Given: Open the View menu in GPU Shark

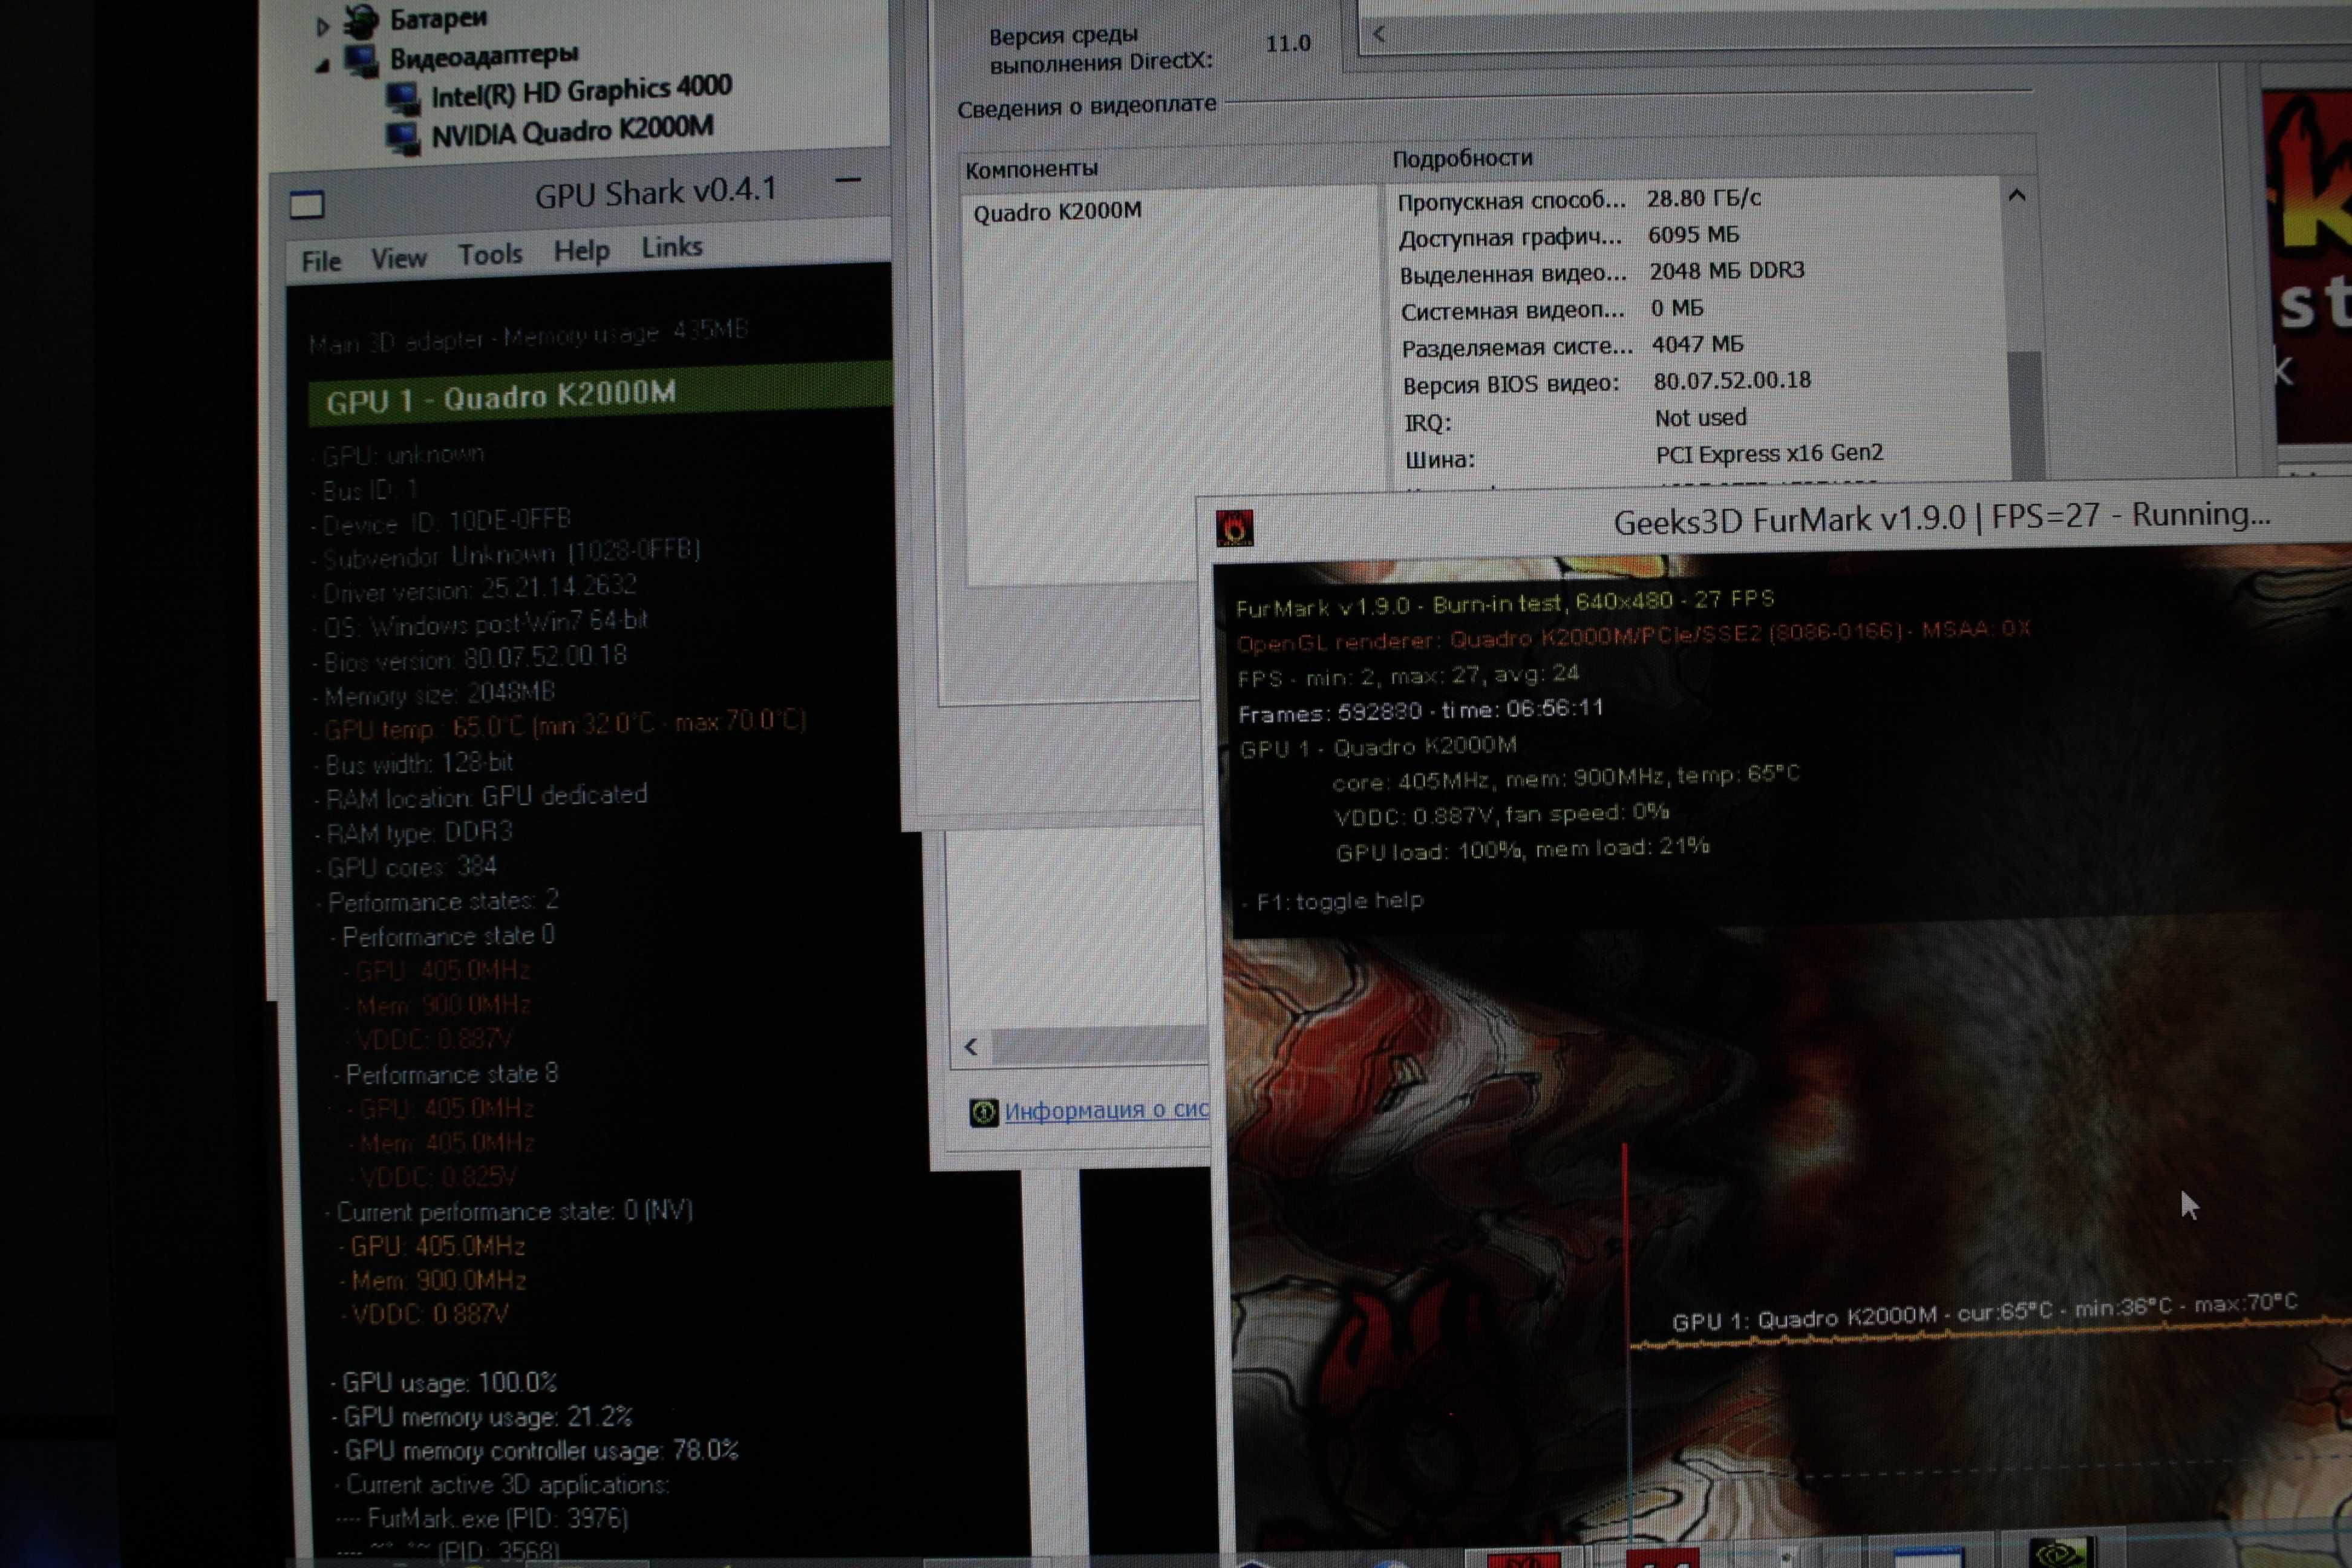Looking at the screenshot, I should click(399, 258).
